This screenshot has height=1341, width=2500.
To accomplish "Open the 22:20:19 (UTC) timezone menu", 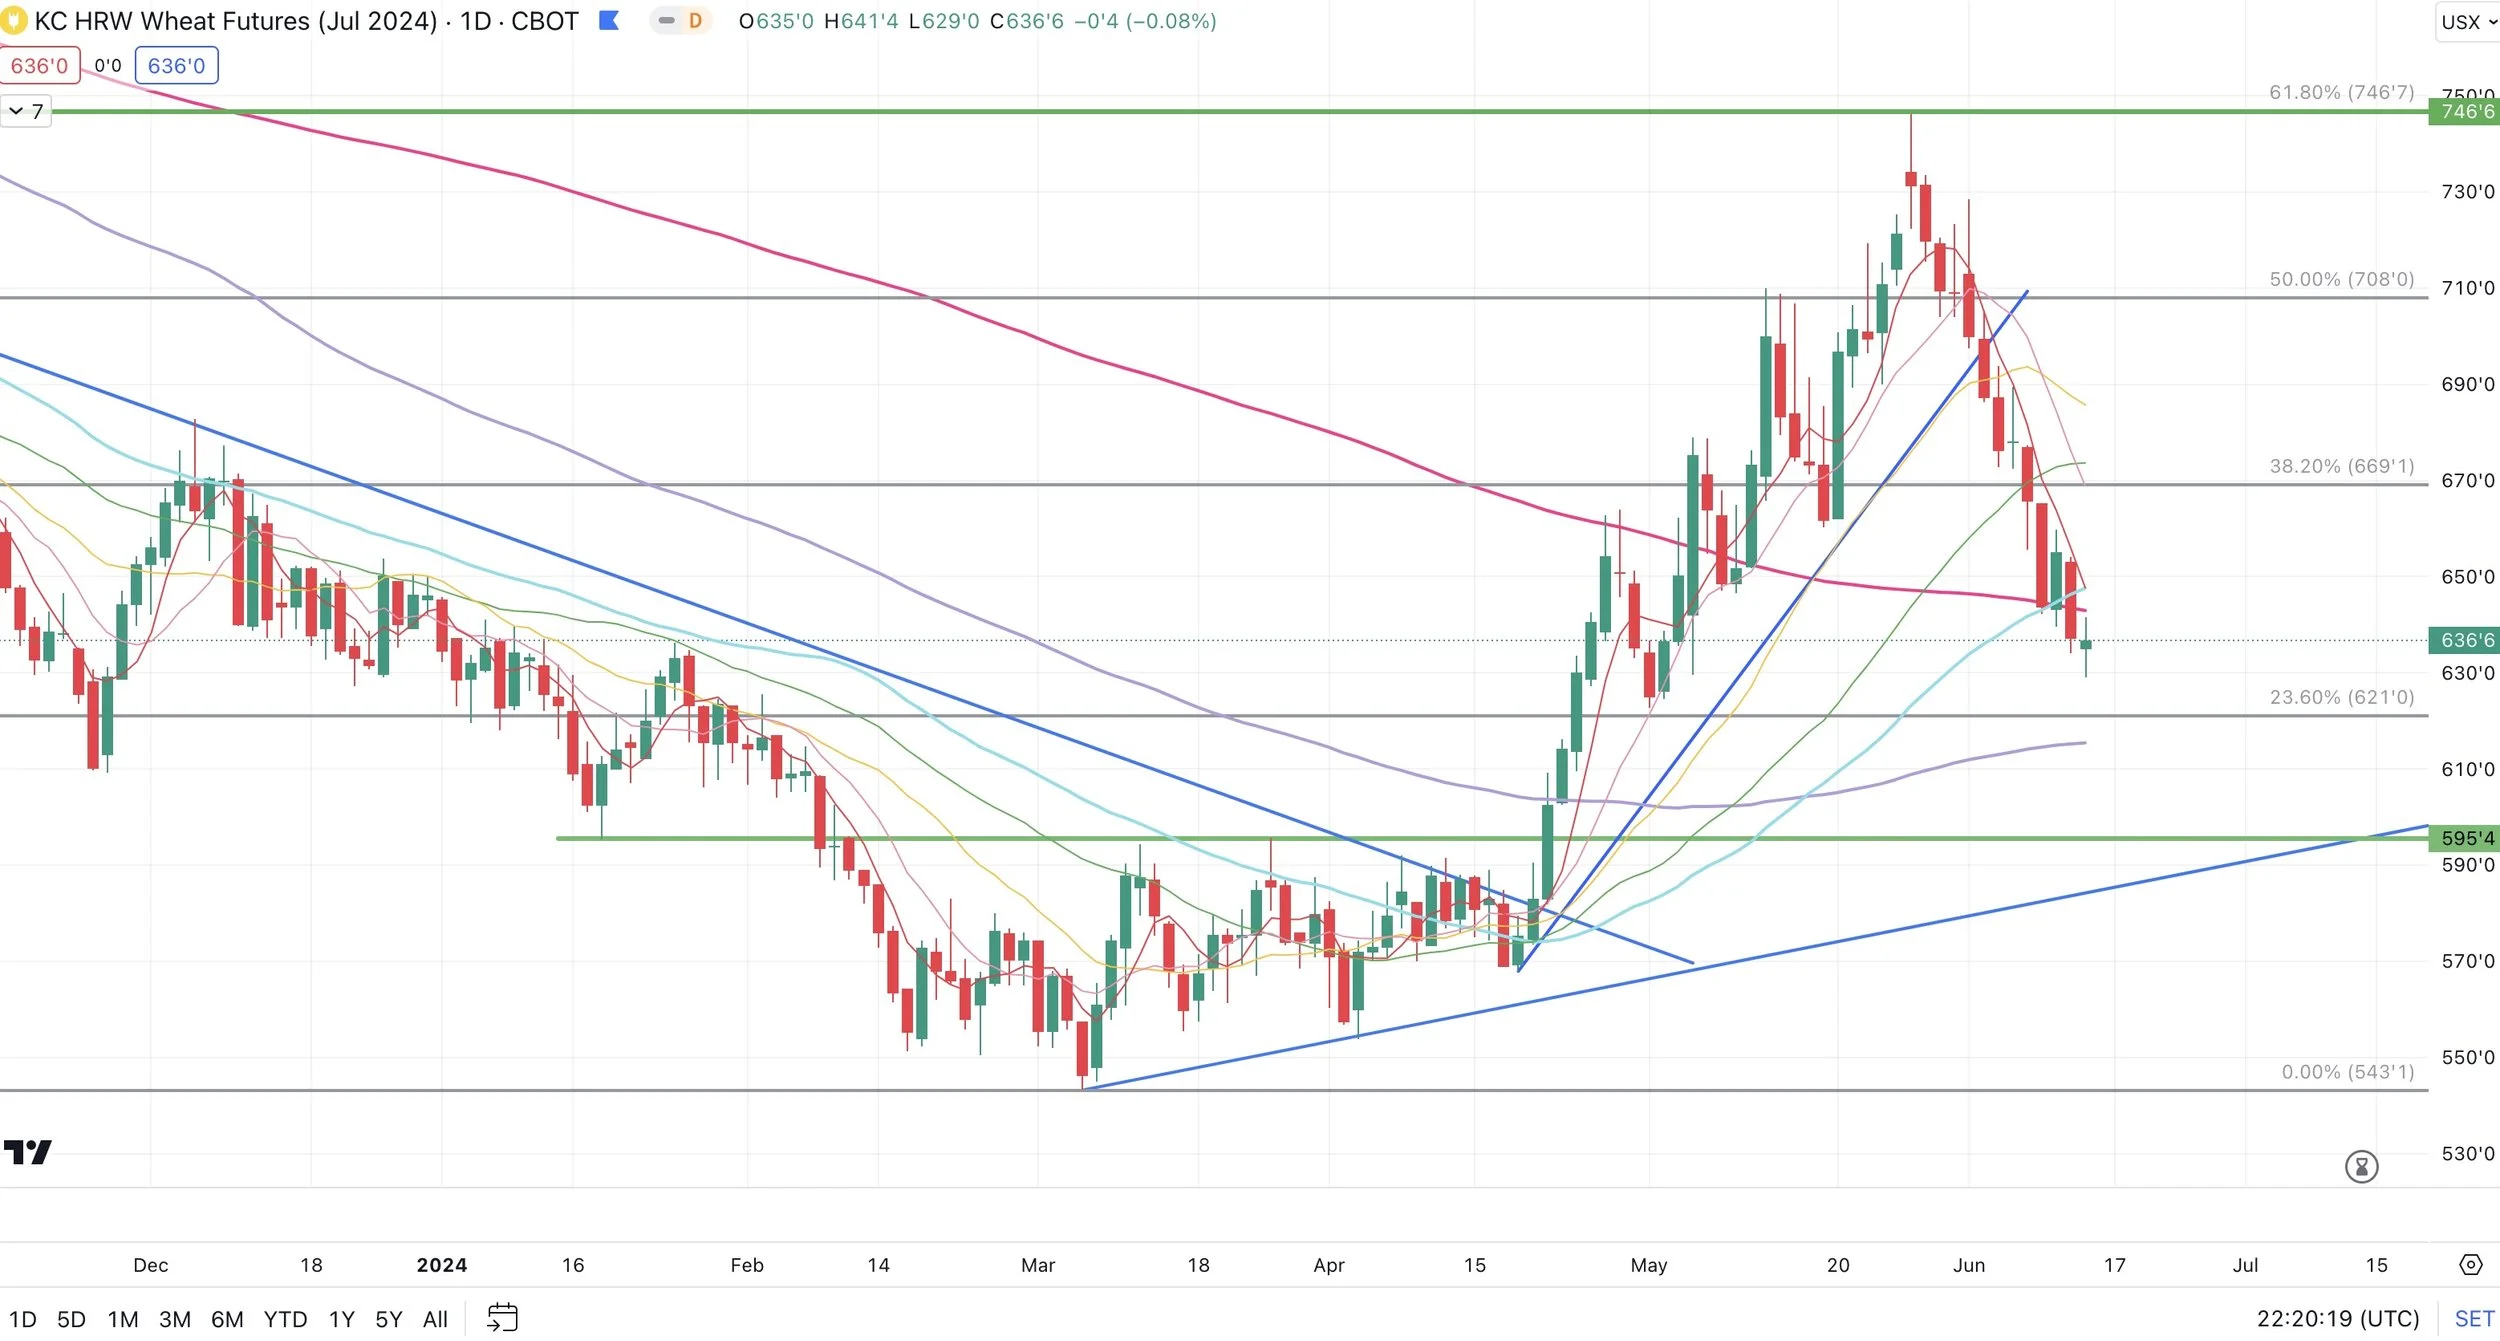I will 2337,1318.
